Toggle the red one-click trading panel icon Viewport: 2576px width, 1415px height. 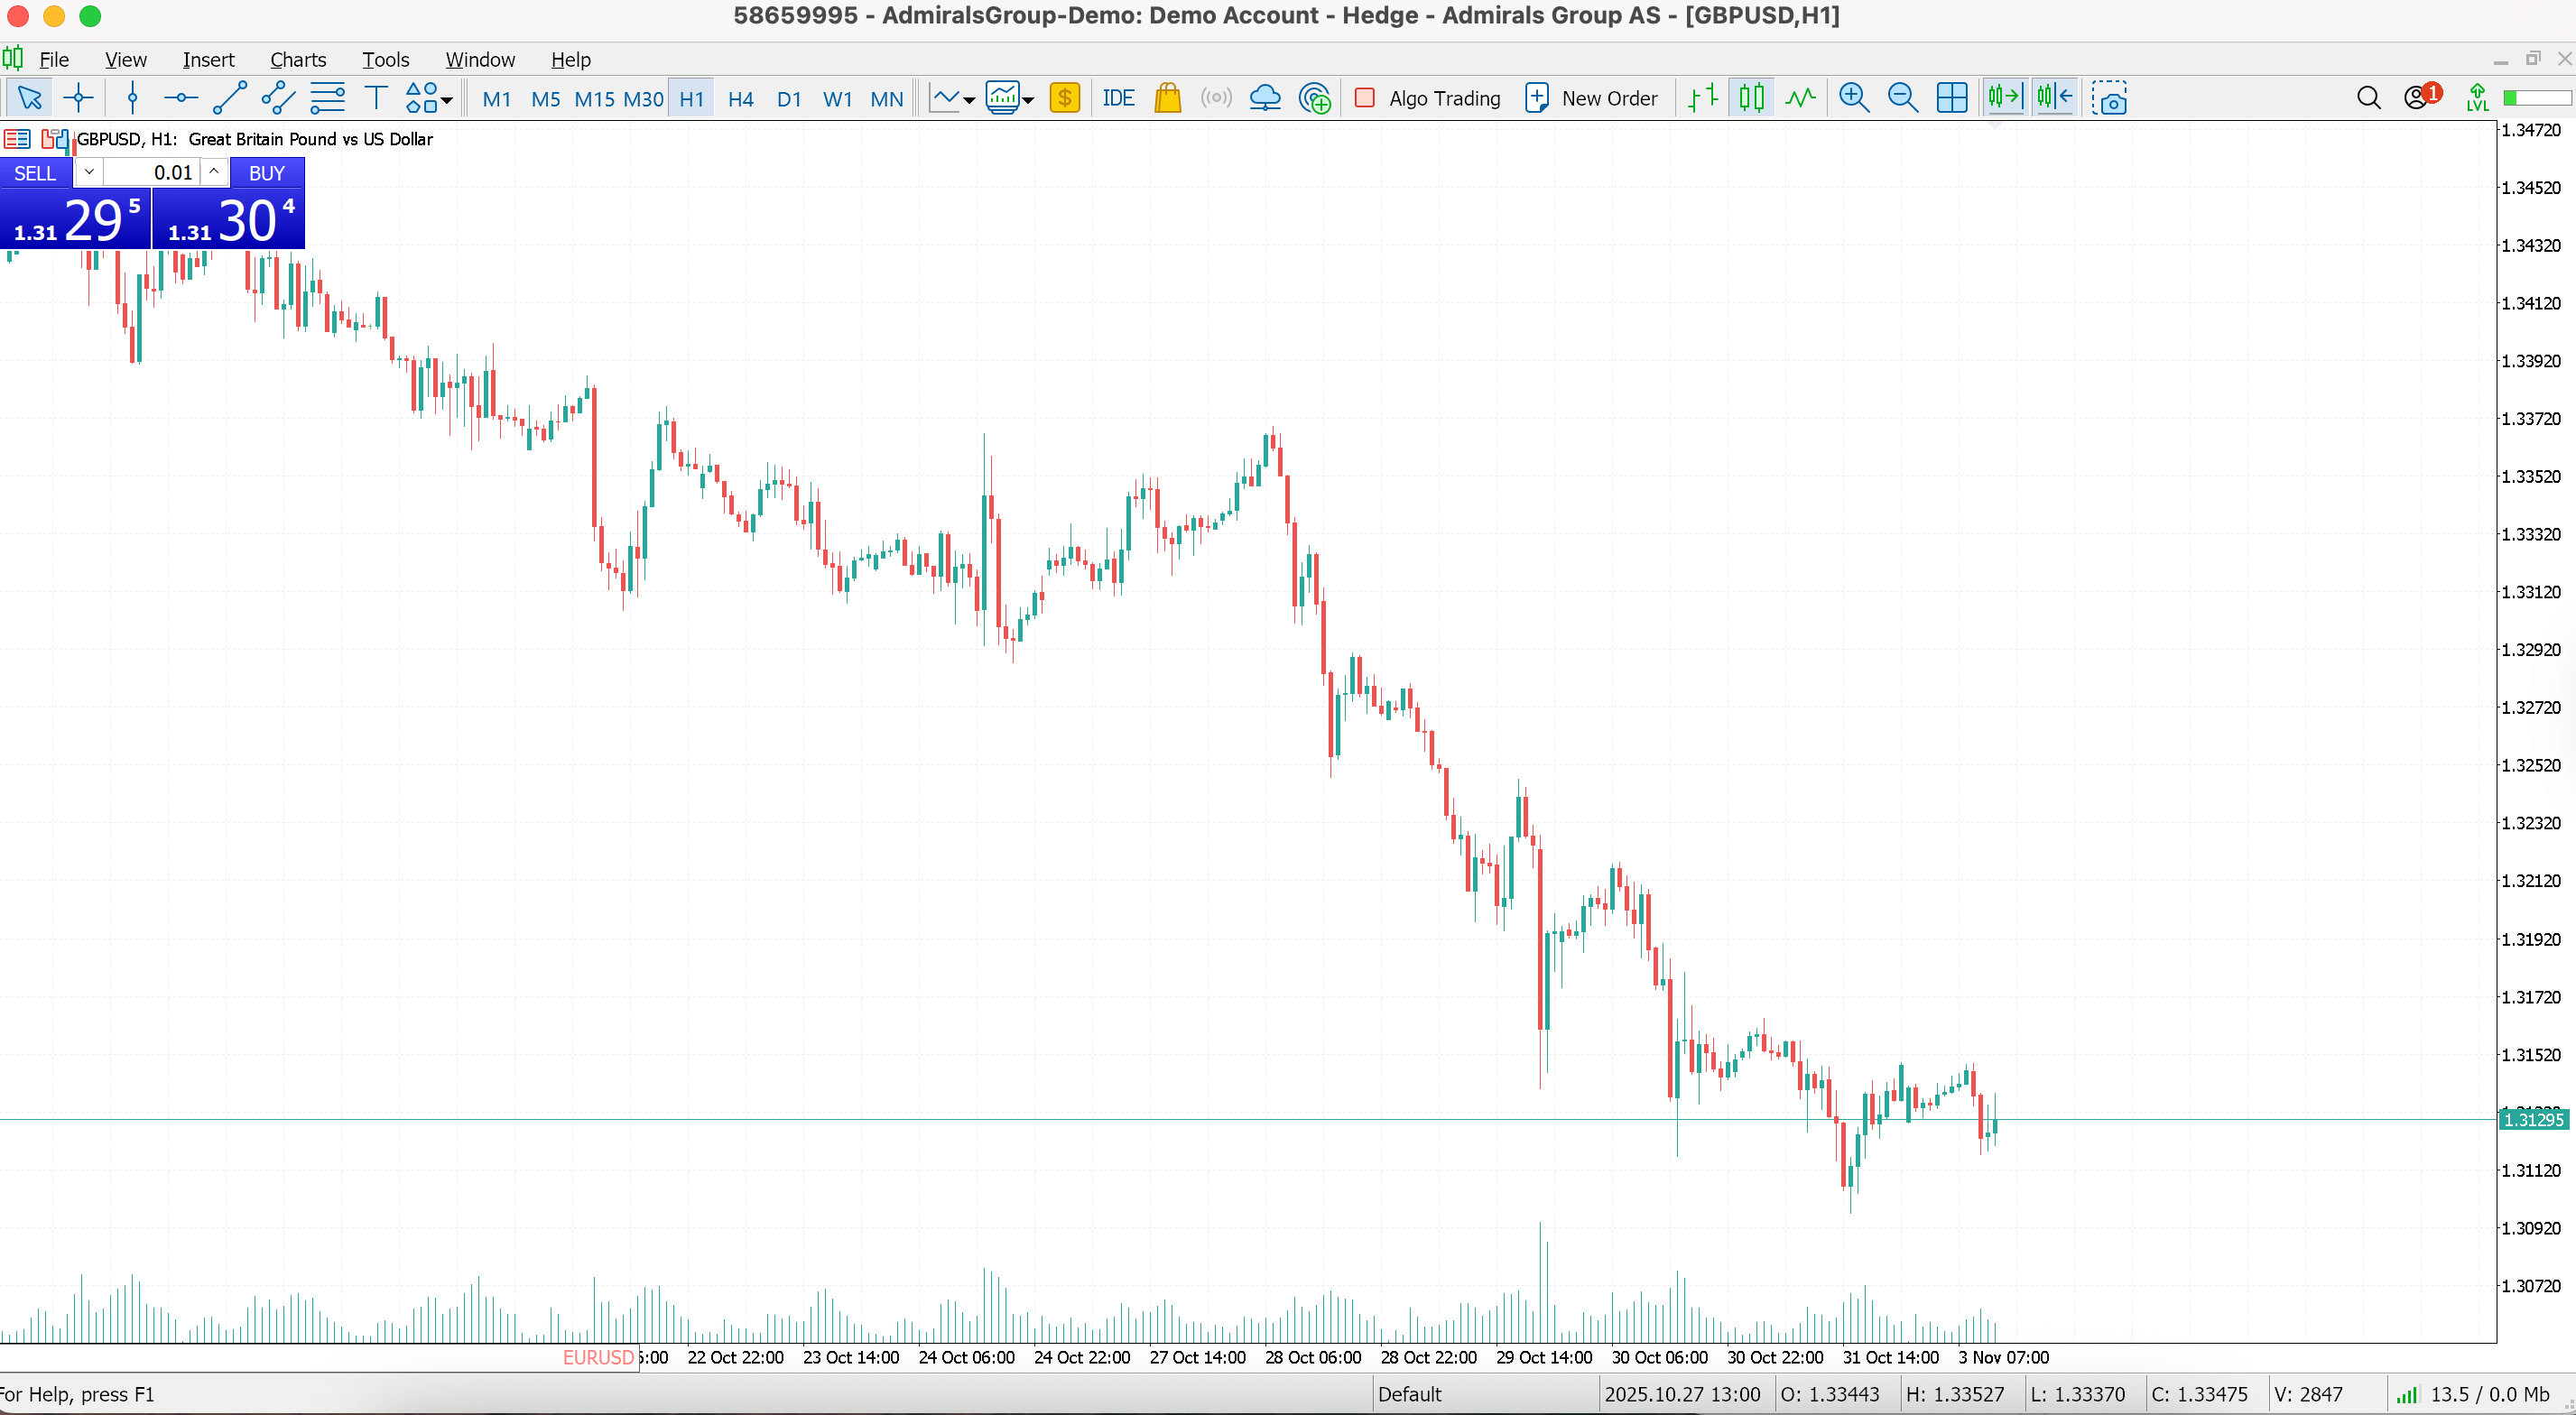tap(17, 139)
